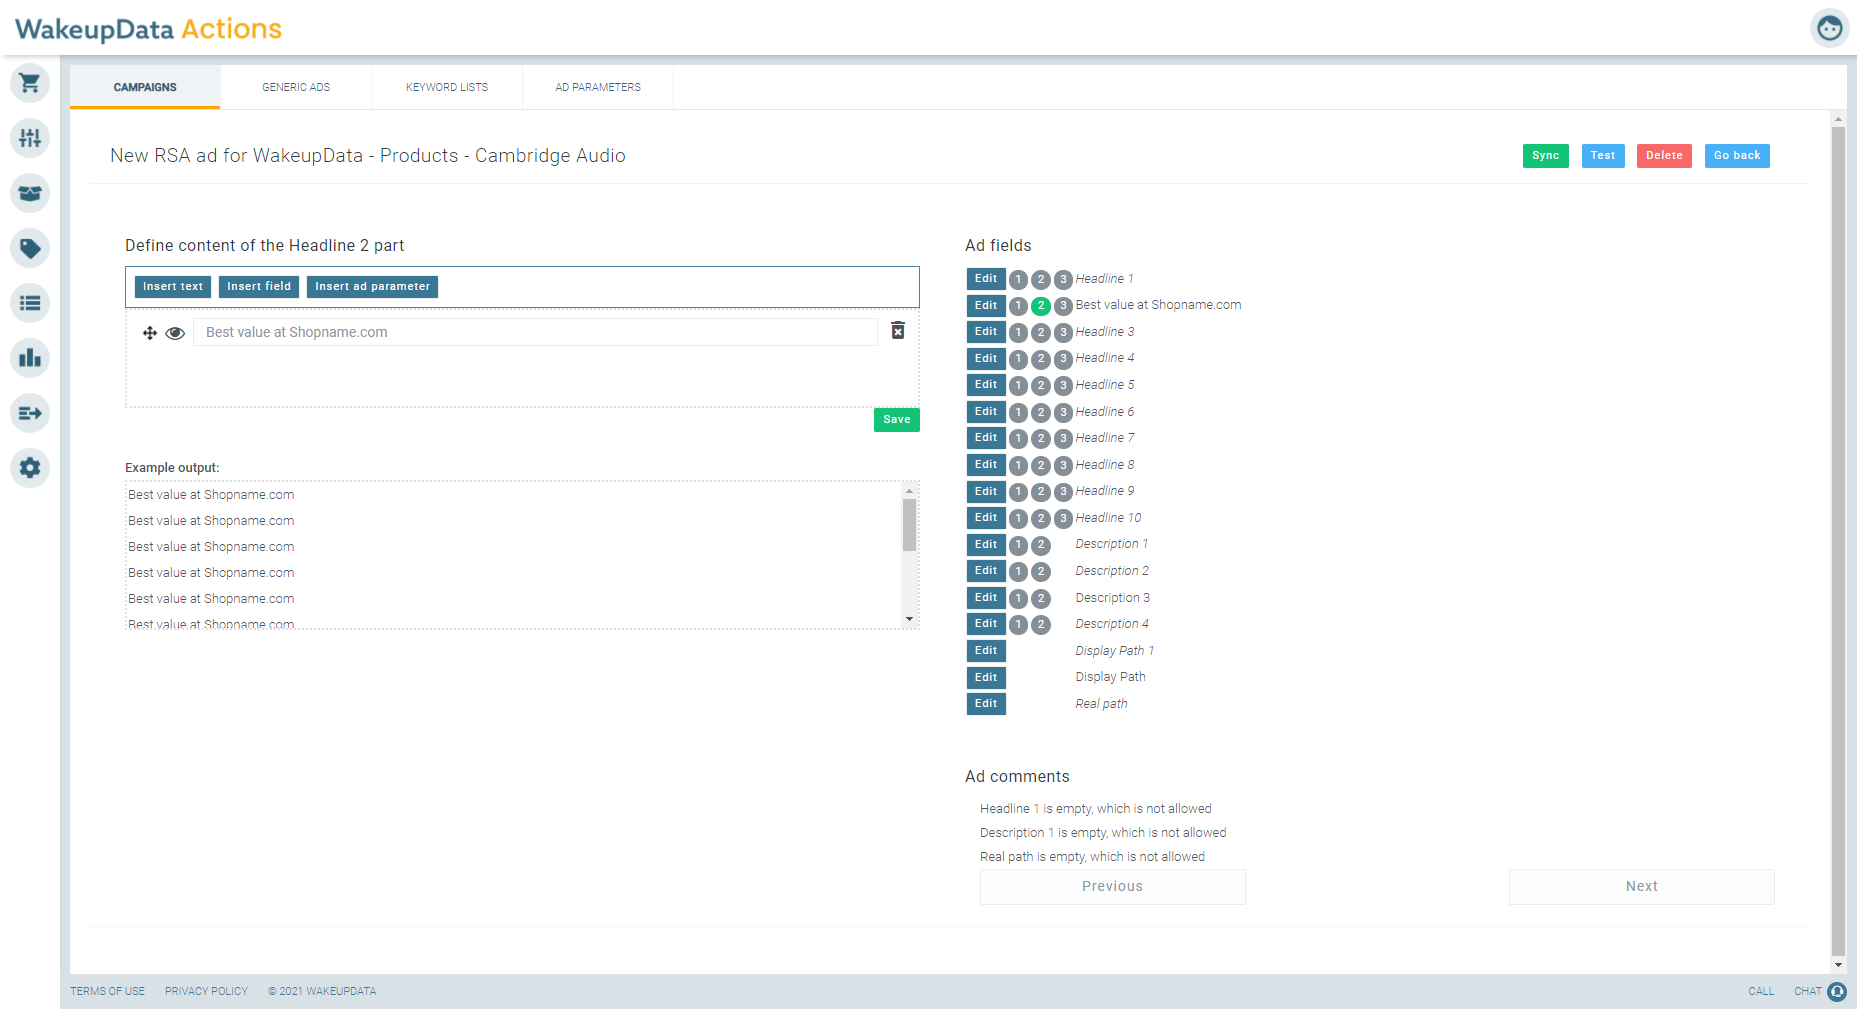The image size is (1857, 1009).
Task: Click 'Description 1 is empty' comment
Action: [1103, 833]
